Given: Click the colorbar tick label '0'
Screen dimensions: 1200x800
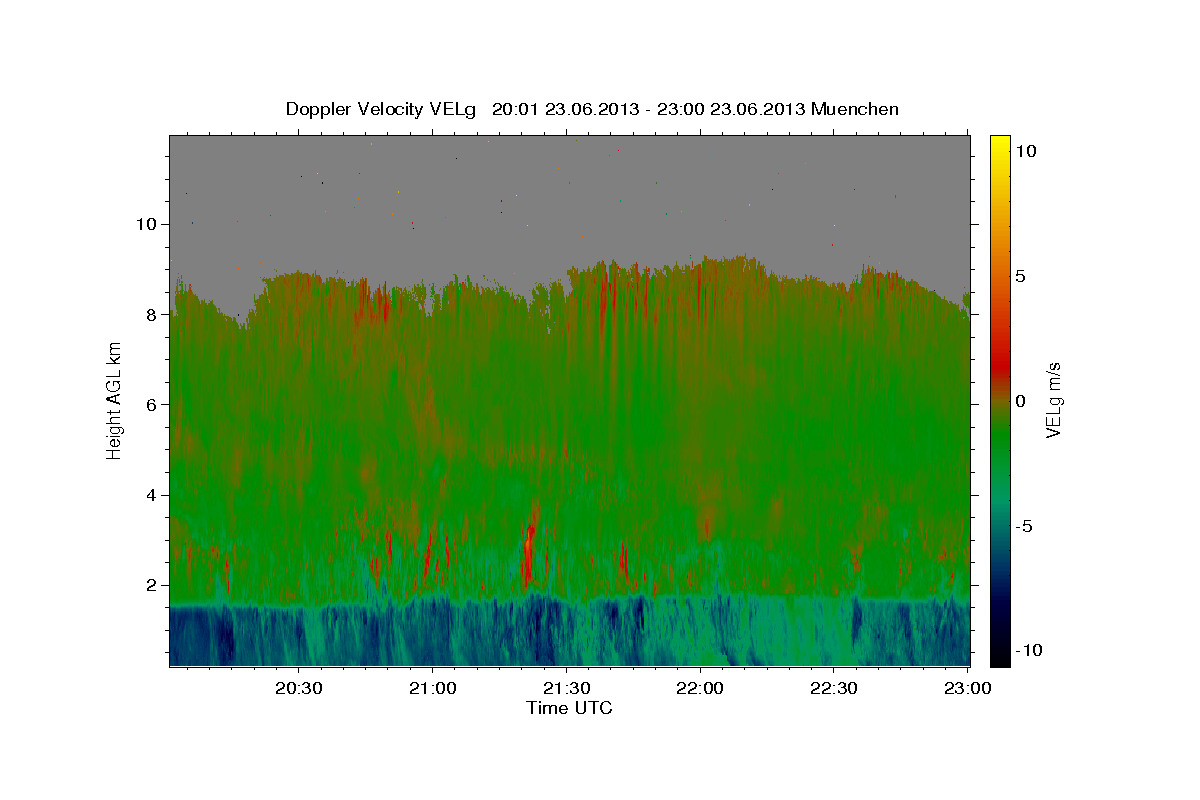Looking at the screenshot, I should (1021, 401).
